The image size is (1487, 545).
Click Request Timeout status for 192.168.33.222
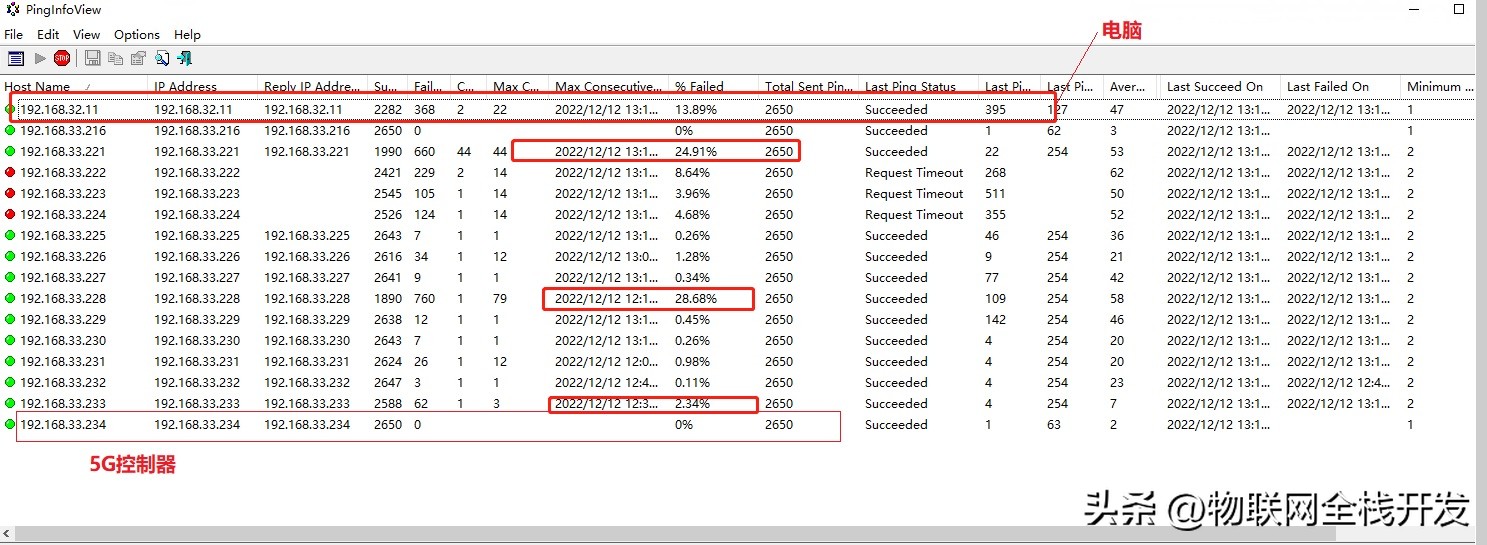point(914,173)
